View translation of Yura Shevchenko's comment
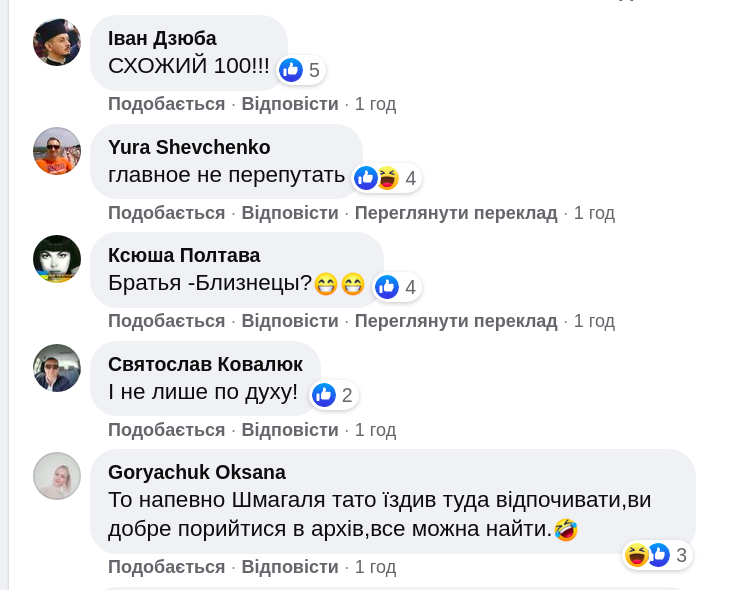This screenshot has width=748, height=590. tap(455, 213)
